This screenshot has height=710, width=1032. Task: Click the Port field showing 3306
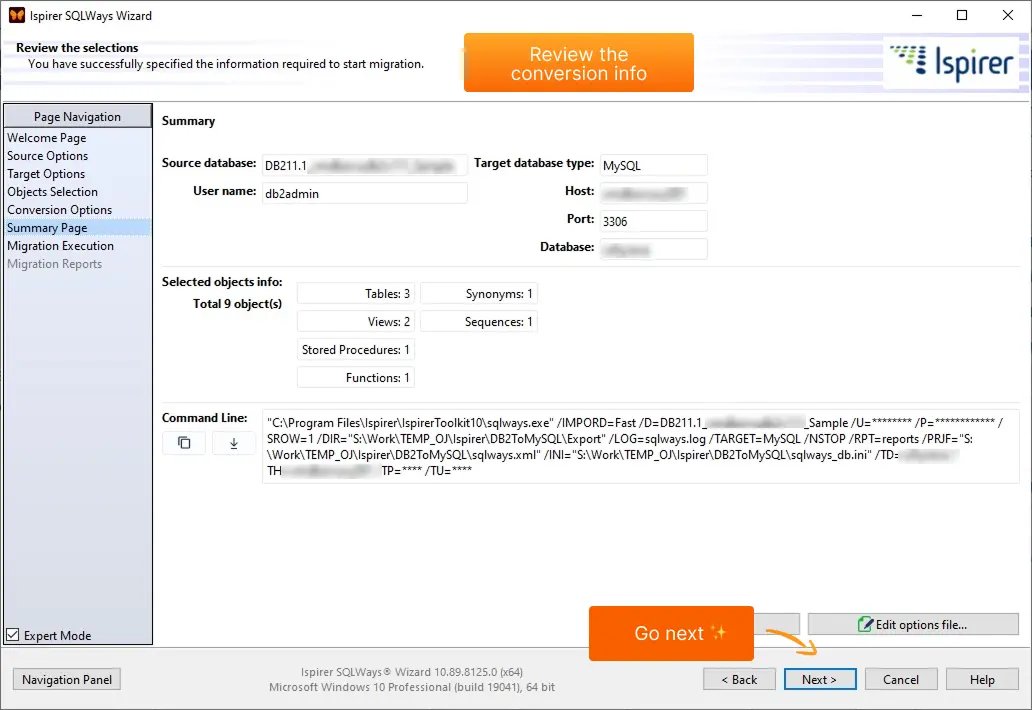click(x=654, y=221)
